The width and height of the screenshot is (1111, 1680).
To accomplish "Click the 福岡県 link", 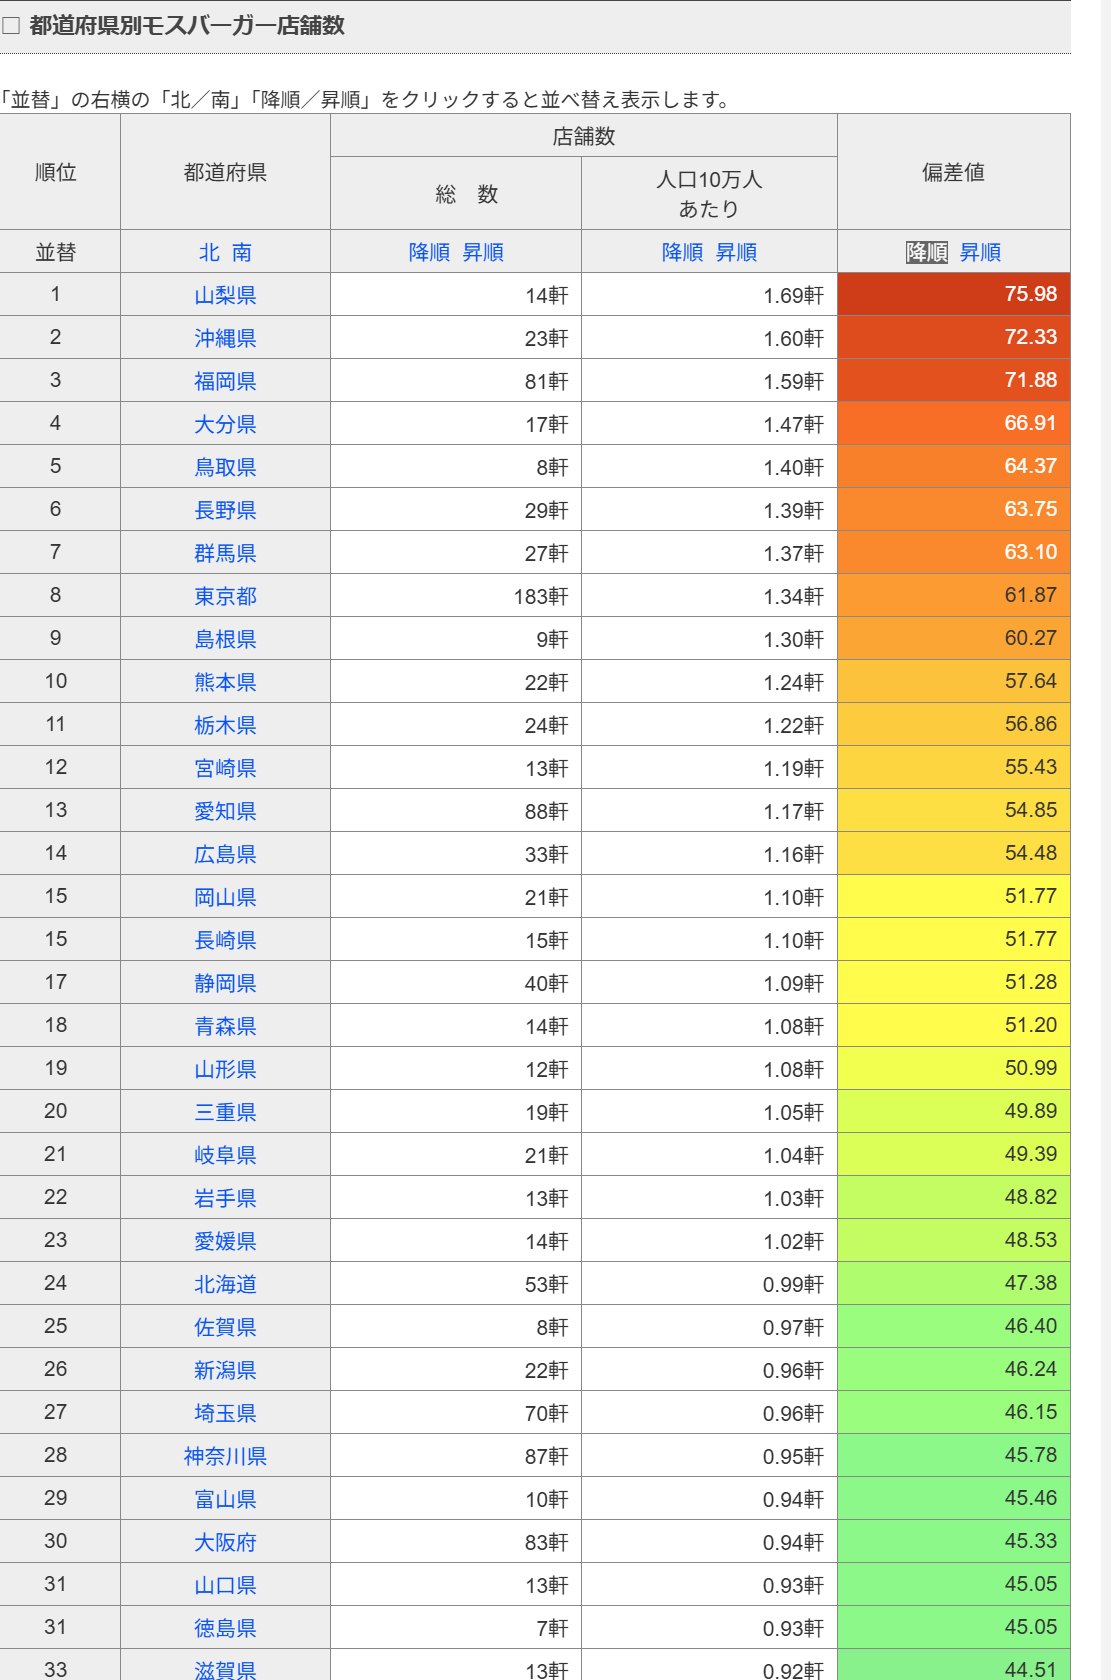I will tap(225, 382).
